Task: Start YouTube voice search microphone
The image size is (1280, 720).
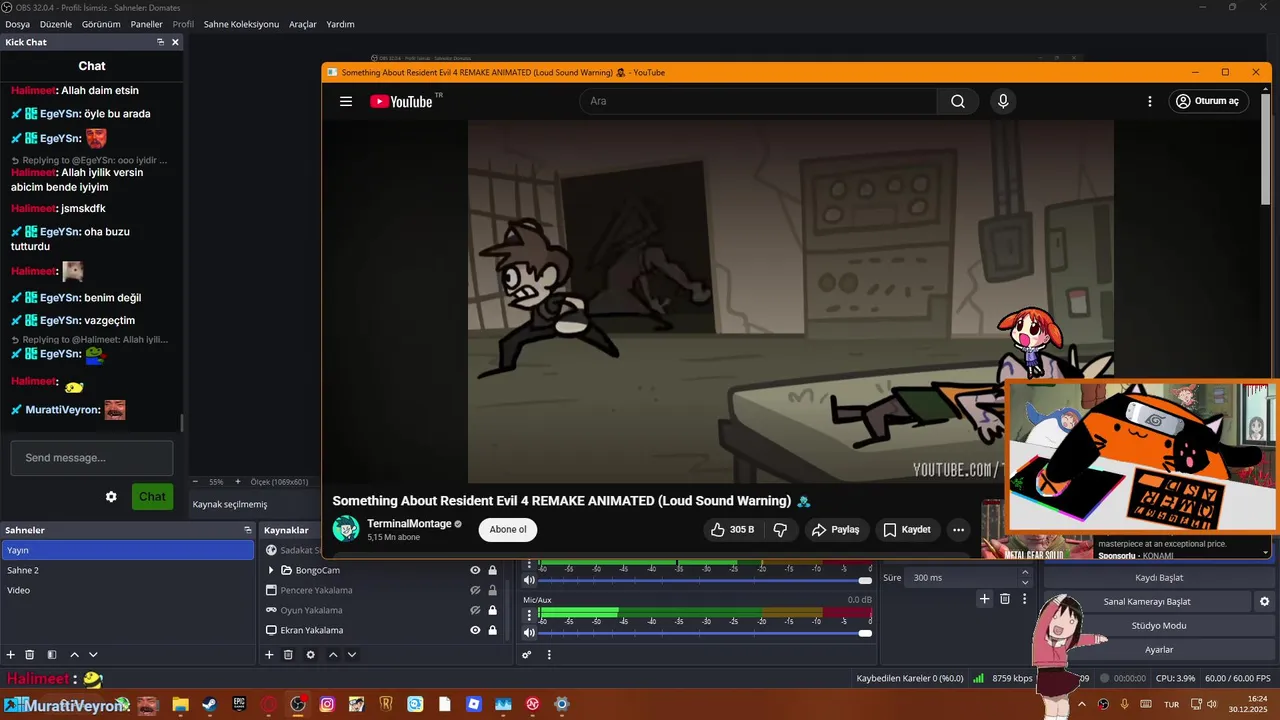Action: point(1003,101)
